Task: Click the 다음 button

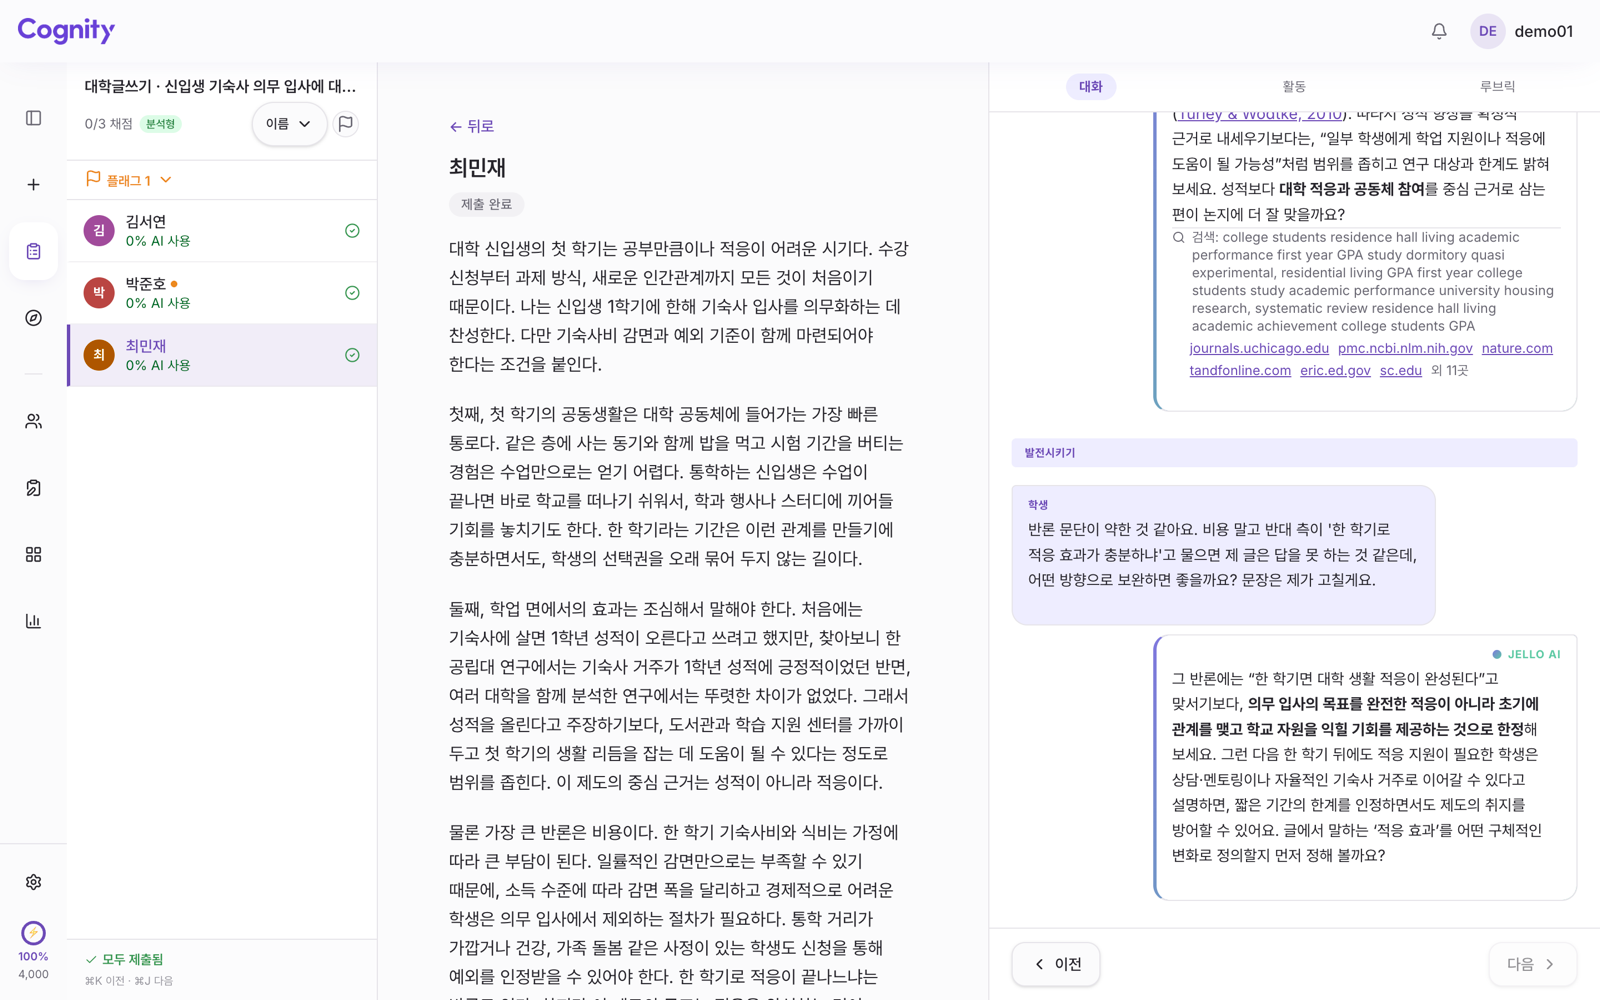Action: (x=1532, y=964)
